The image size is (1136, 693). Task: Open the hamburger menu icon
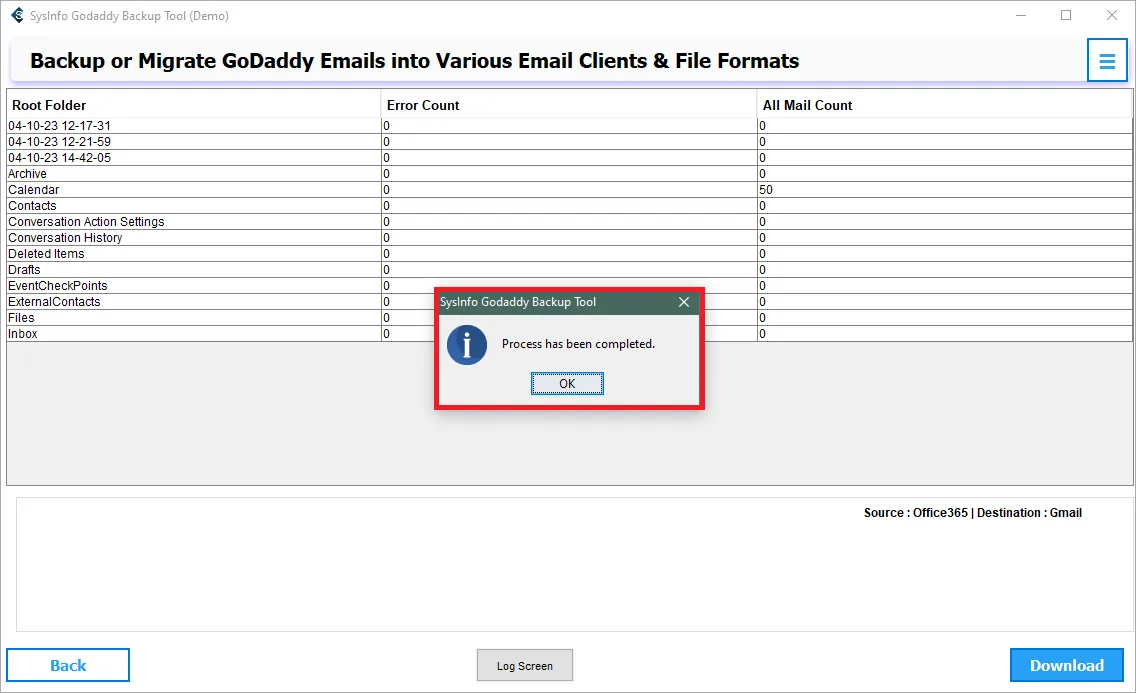pos(1106,61)
